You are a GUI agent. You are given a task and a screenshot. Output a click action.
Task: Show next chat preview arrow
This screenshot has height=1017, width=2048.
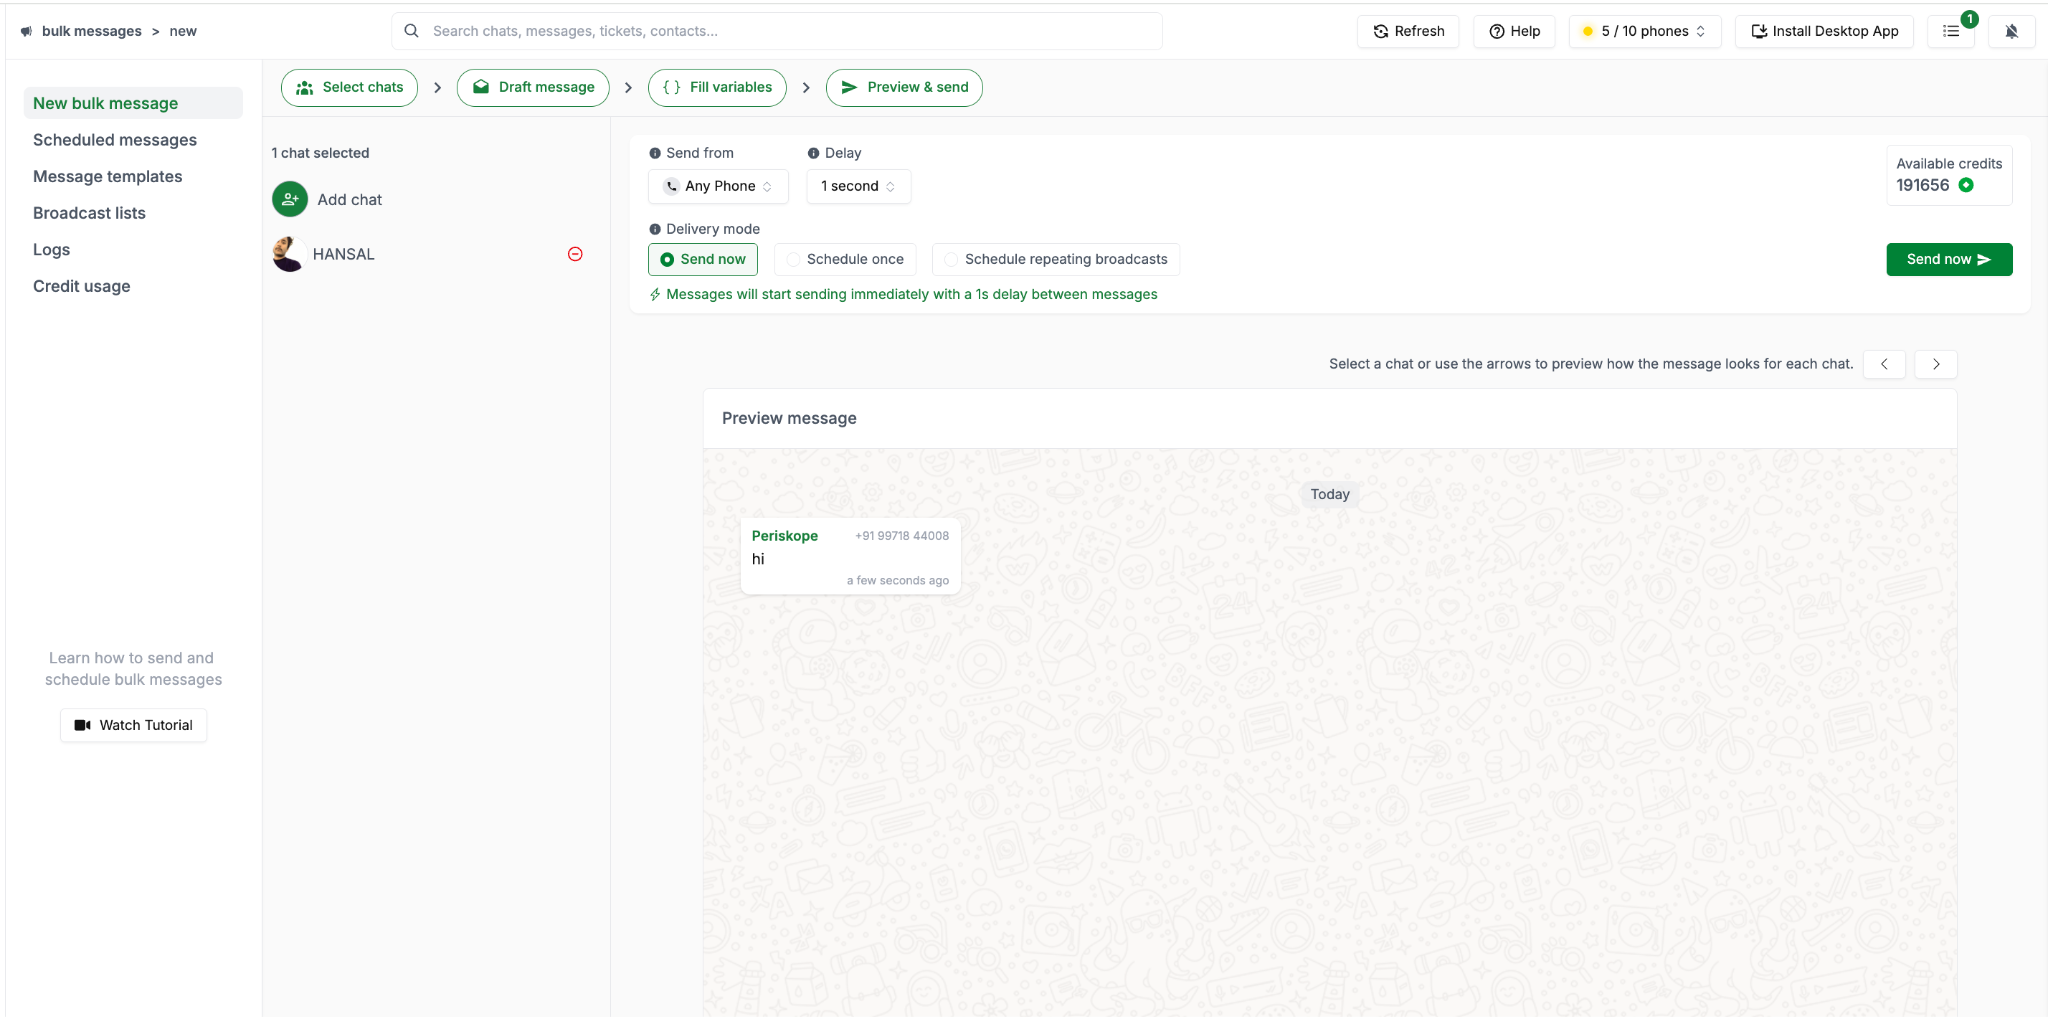click(1936, 364)
